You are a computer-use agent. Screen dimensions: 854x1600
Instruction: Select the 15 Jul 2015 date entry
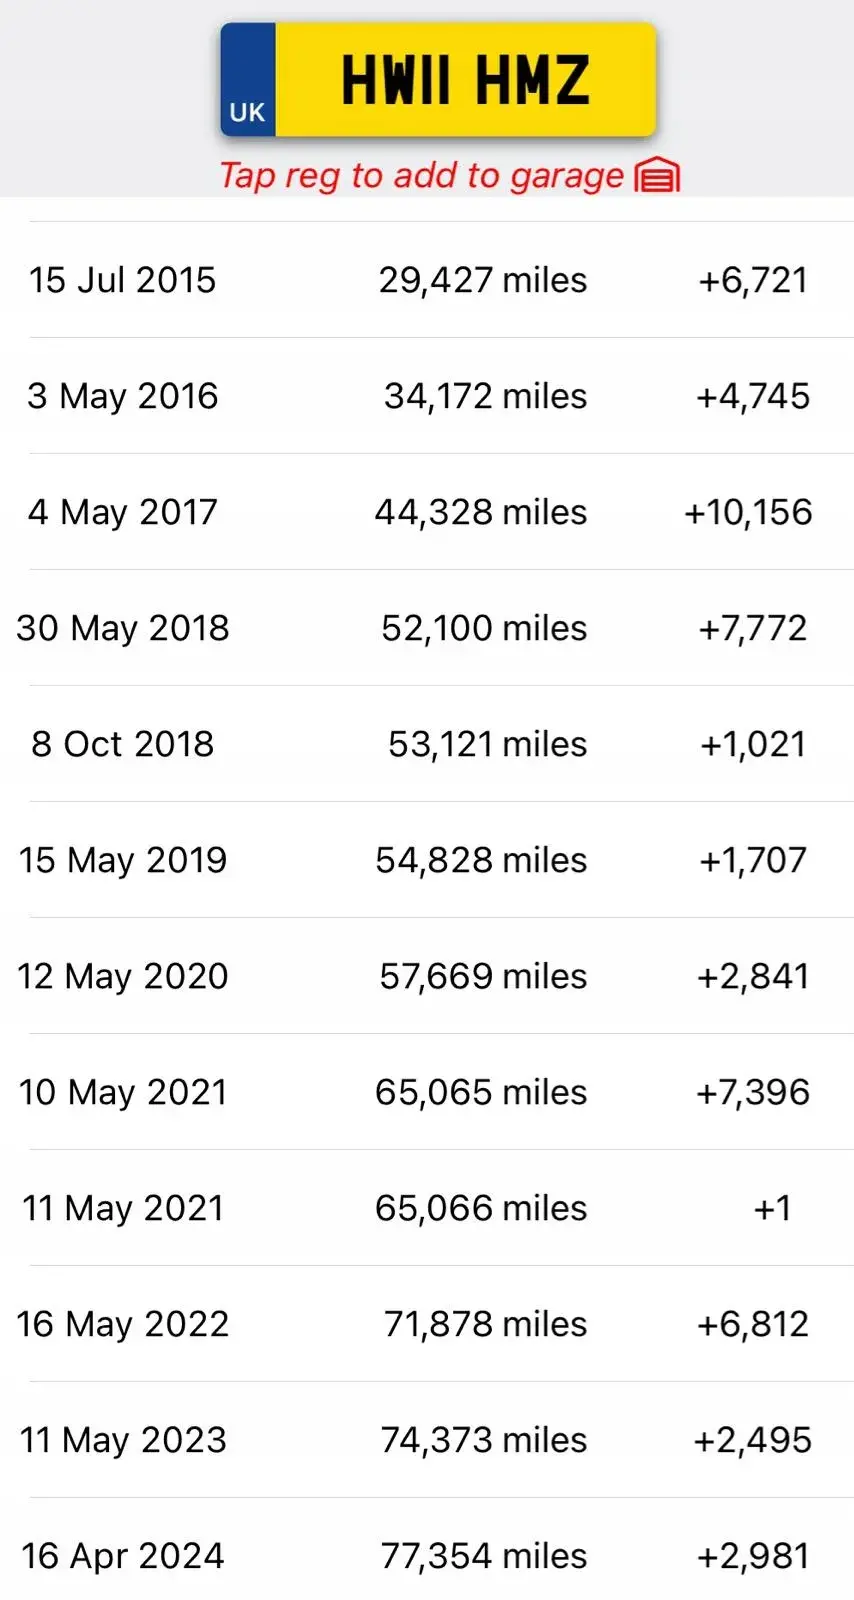tap(122, 280)
